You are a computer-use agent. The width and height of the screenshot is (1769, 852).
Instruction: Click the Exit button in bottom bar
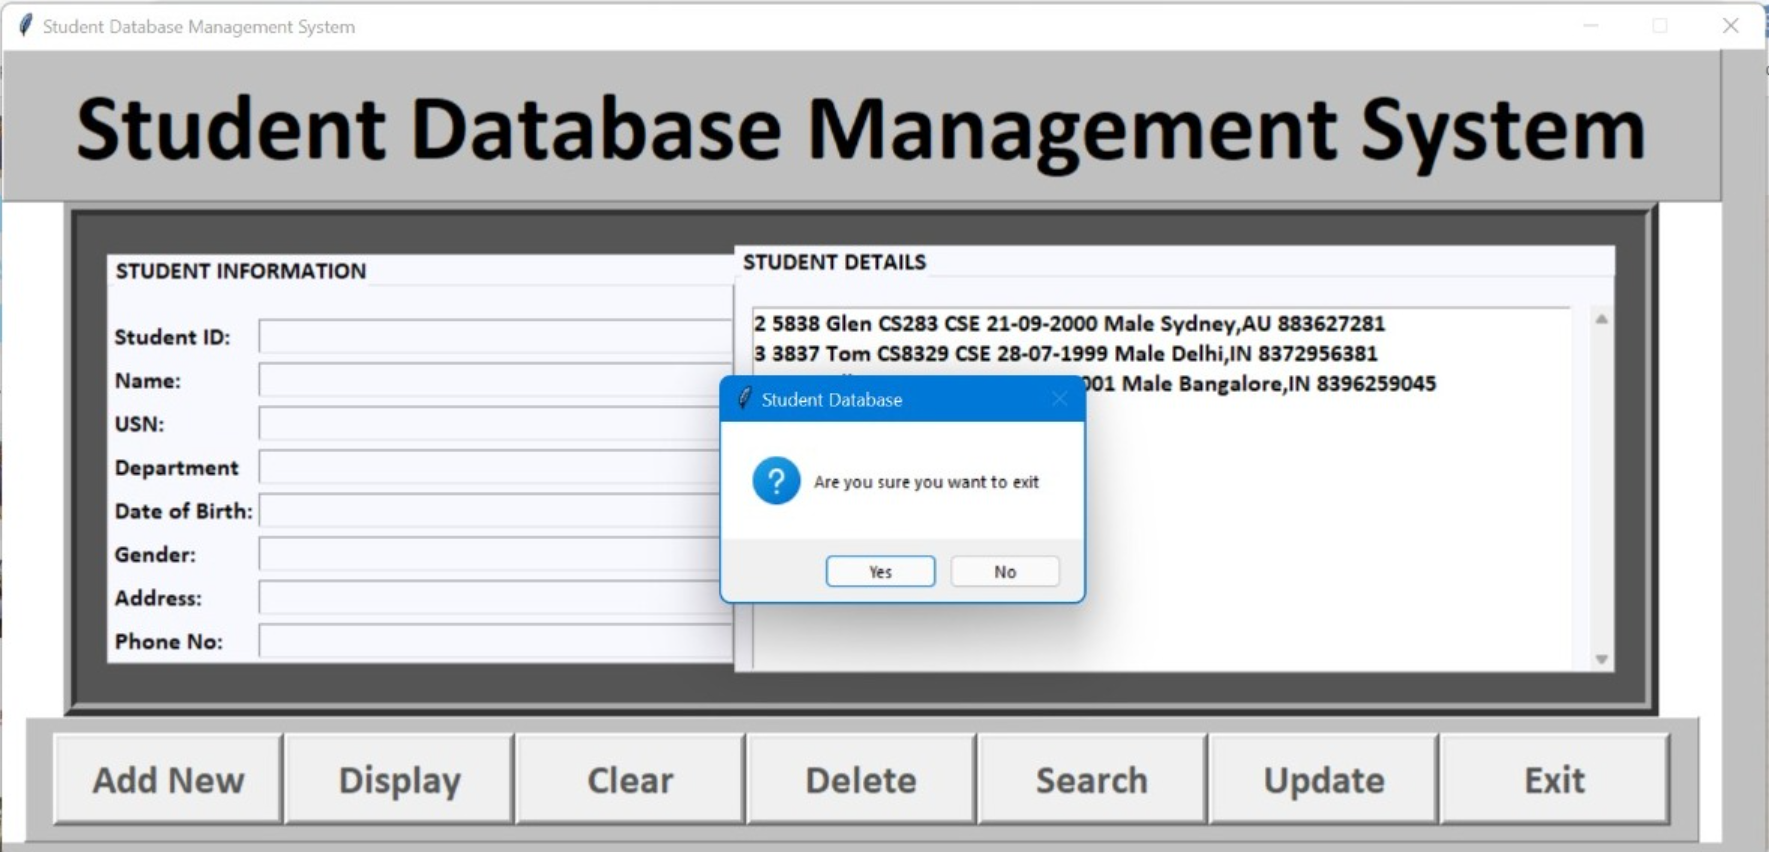tap(1555, 780)
